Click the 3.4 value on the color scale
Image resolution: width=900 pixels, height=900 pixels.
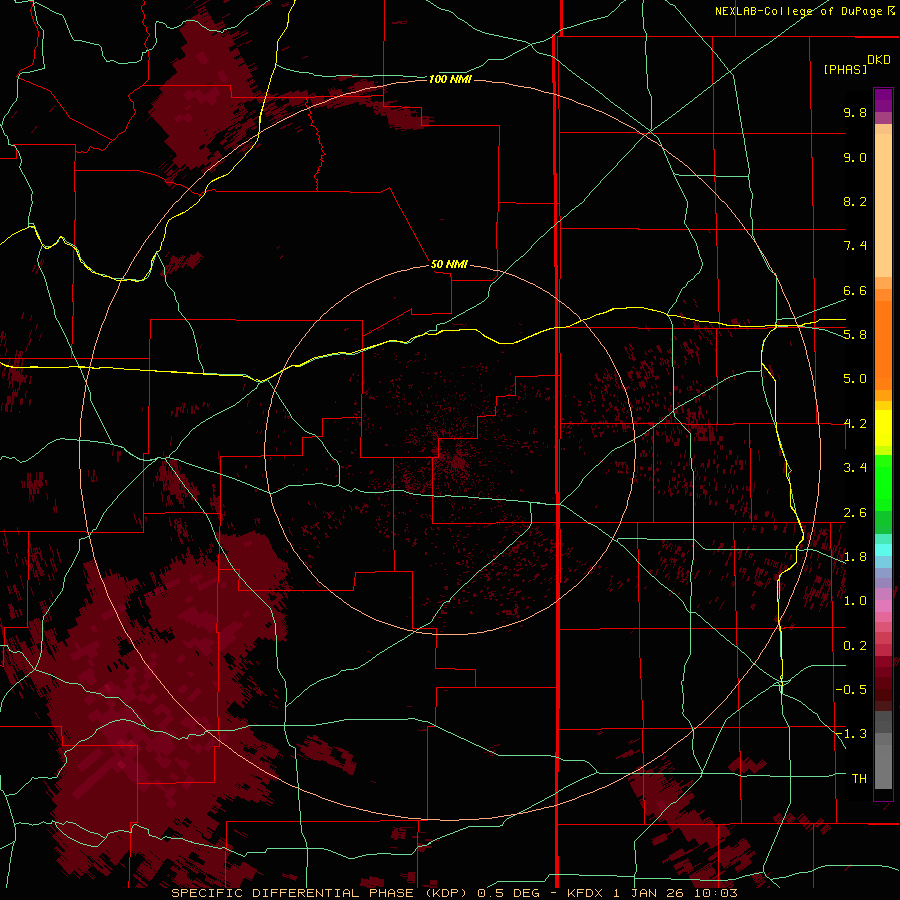[855, 468]
